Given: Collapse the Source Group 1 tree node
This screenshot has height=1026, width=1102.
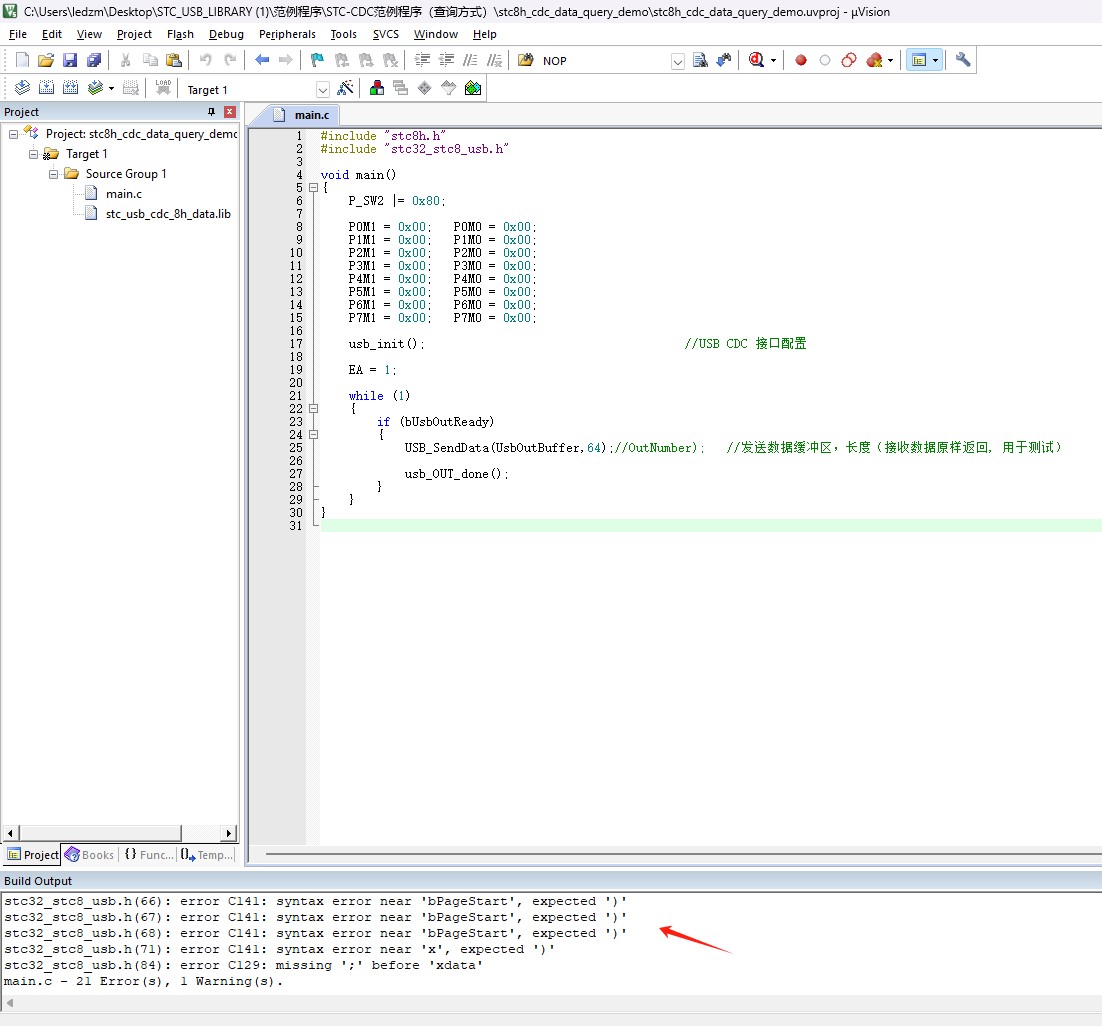Looking at the screenshot, I should 54,174.
